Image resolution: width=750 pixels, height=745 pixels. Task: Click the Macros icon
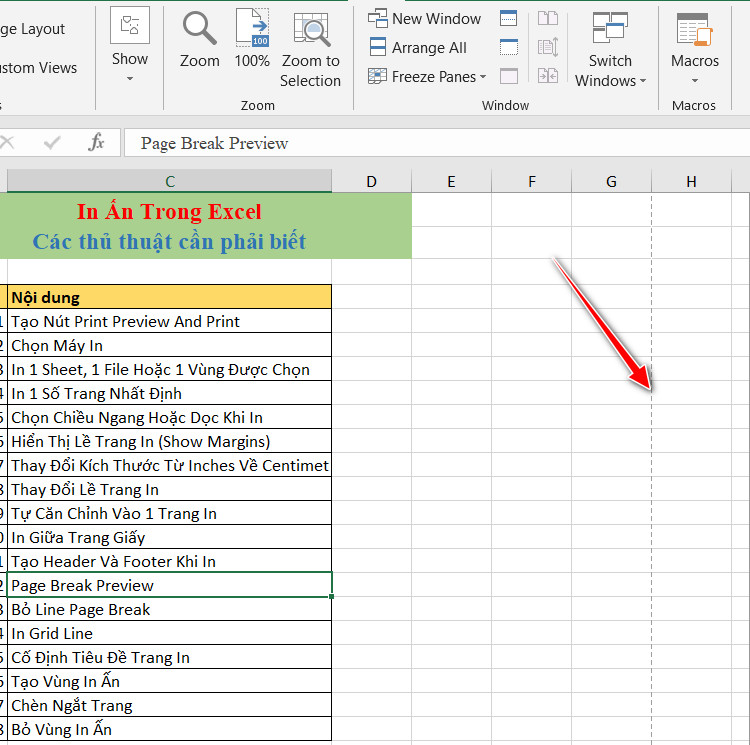pyautogui.click(x=695, y=30)
